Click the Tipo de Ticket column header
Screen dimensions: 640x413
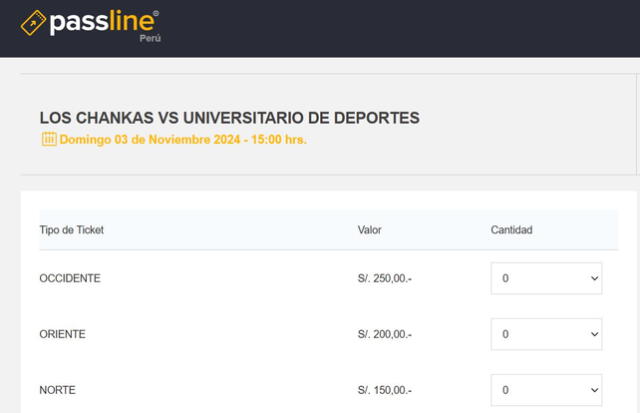point(71,230)
